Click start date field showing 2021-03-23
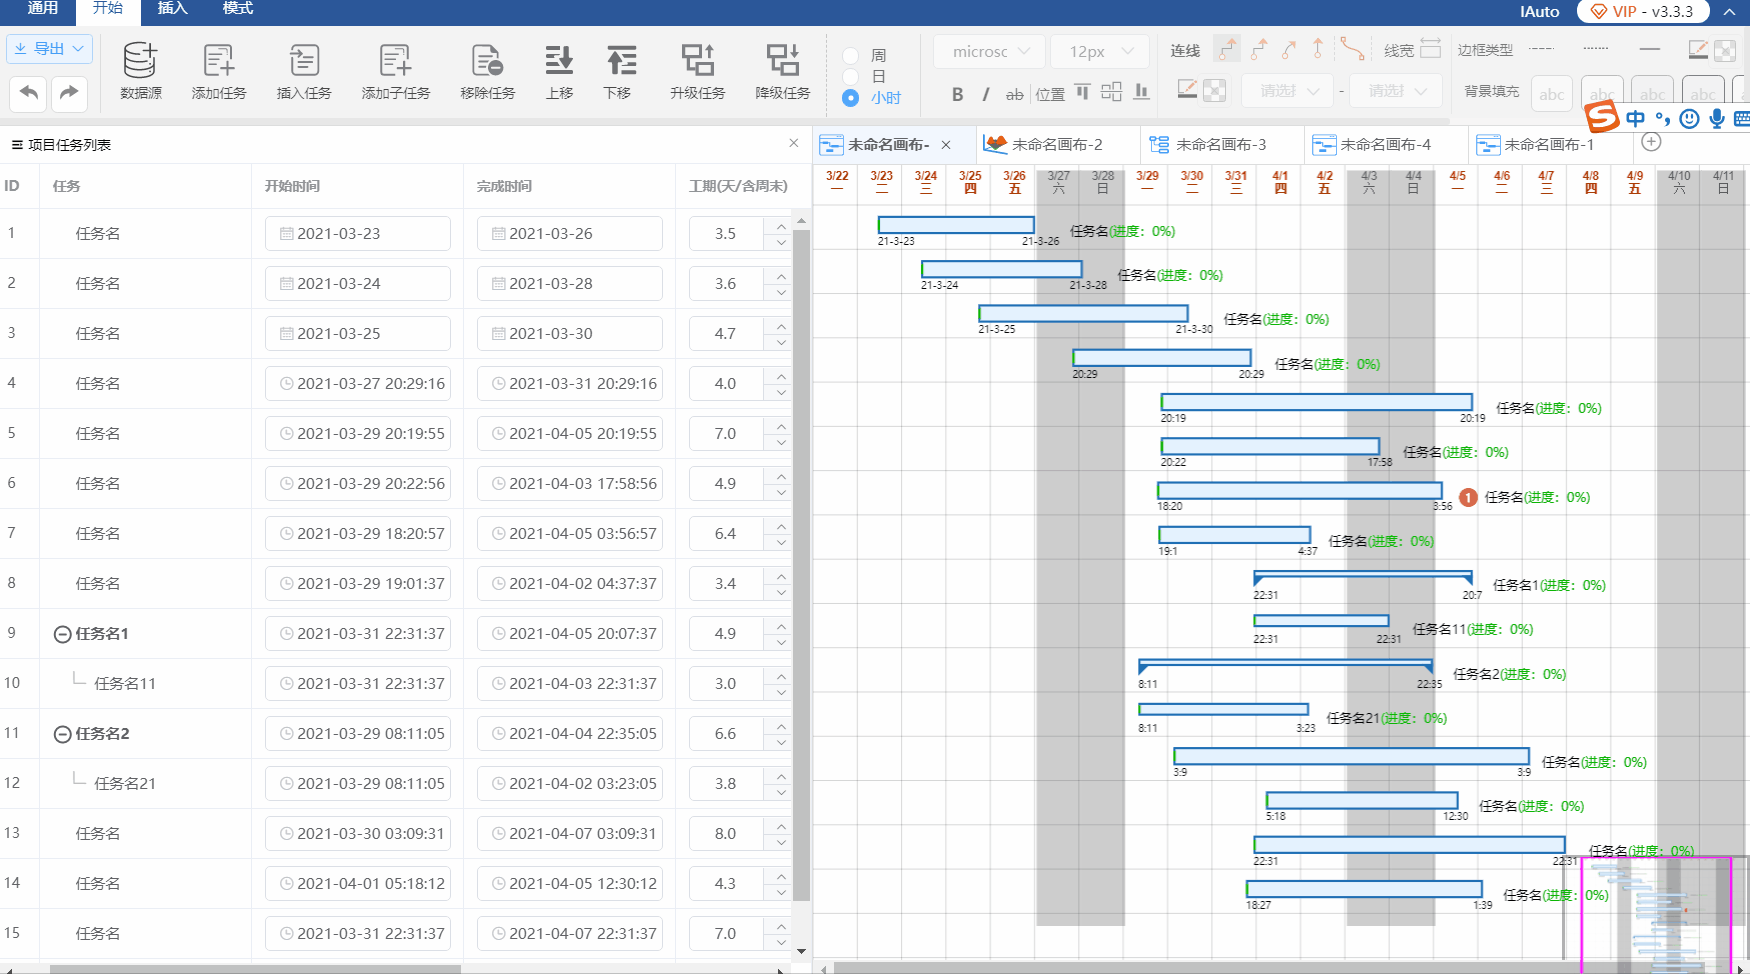 [x=357, y=234]
